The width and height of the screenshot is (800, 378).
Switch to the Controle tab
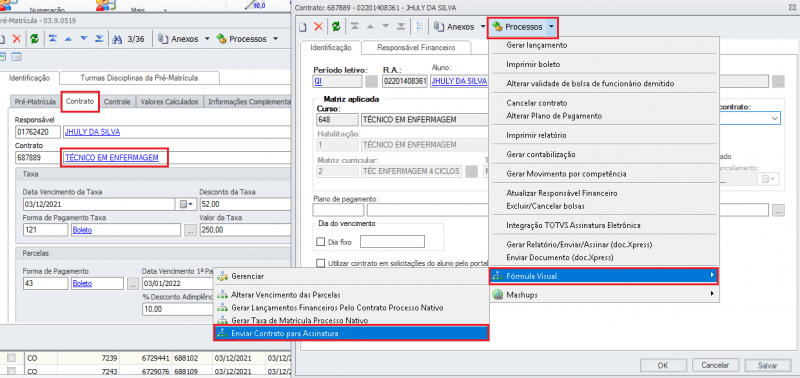pos(117,102)
